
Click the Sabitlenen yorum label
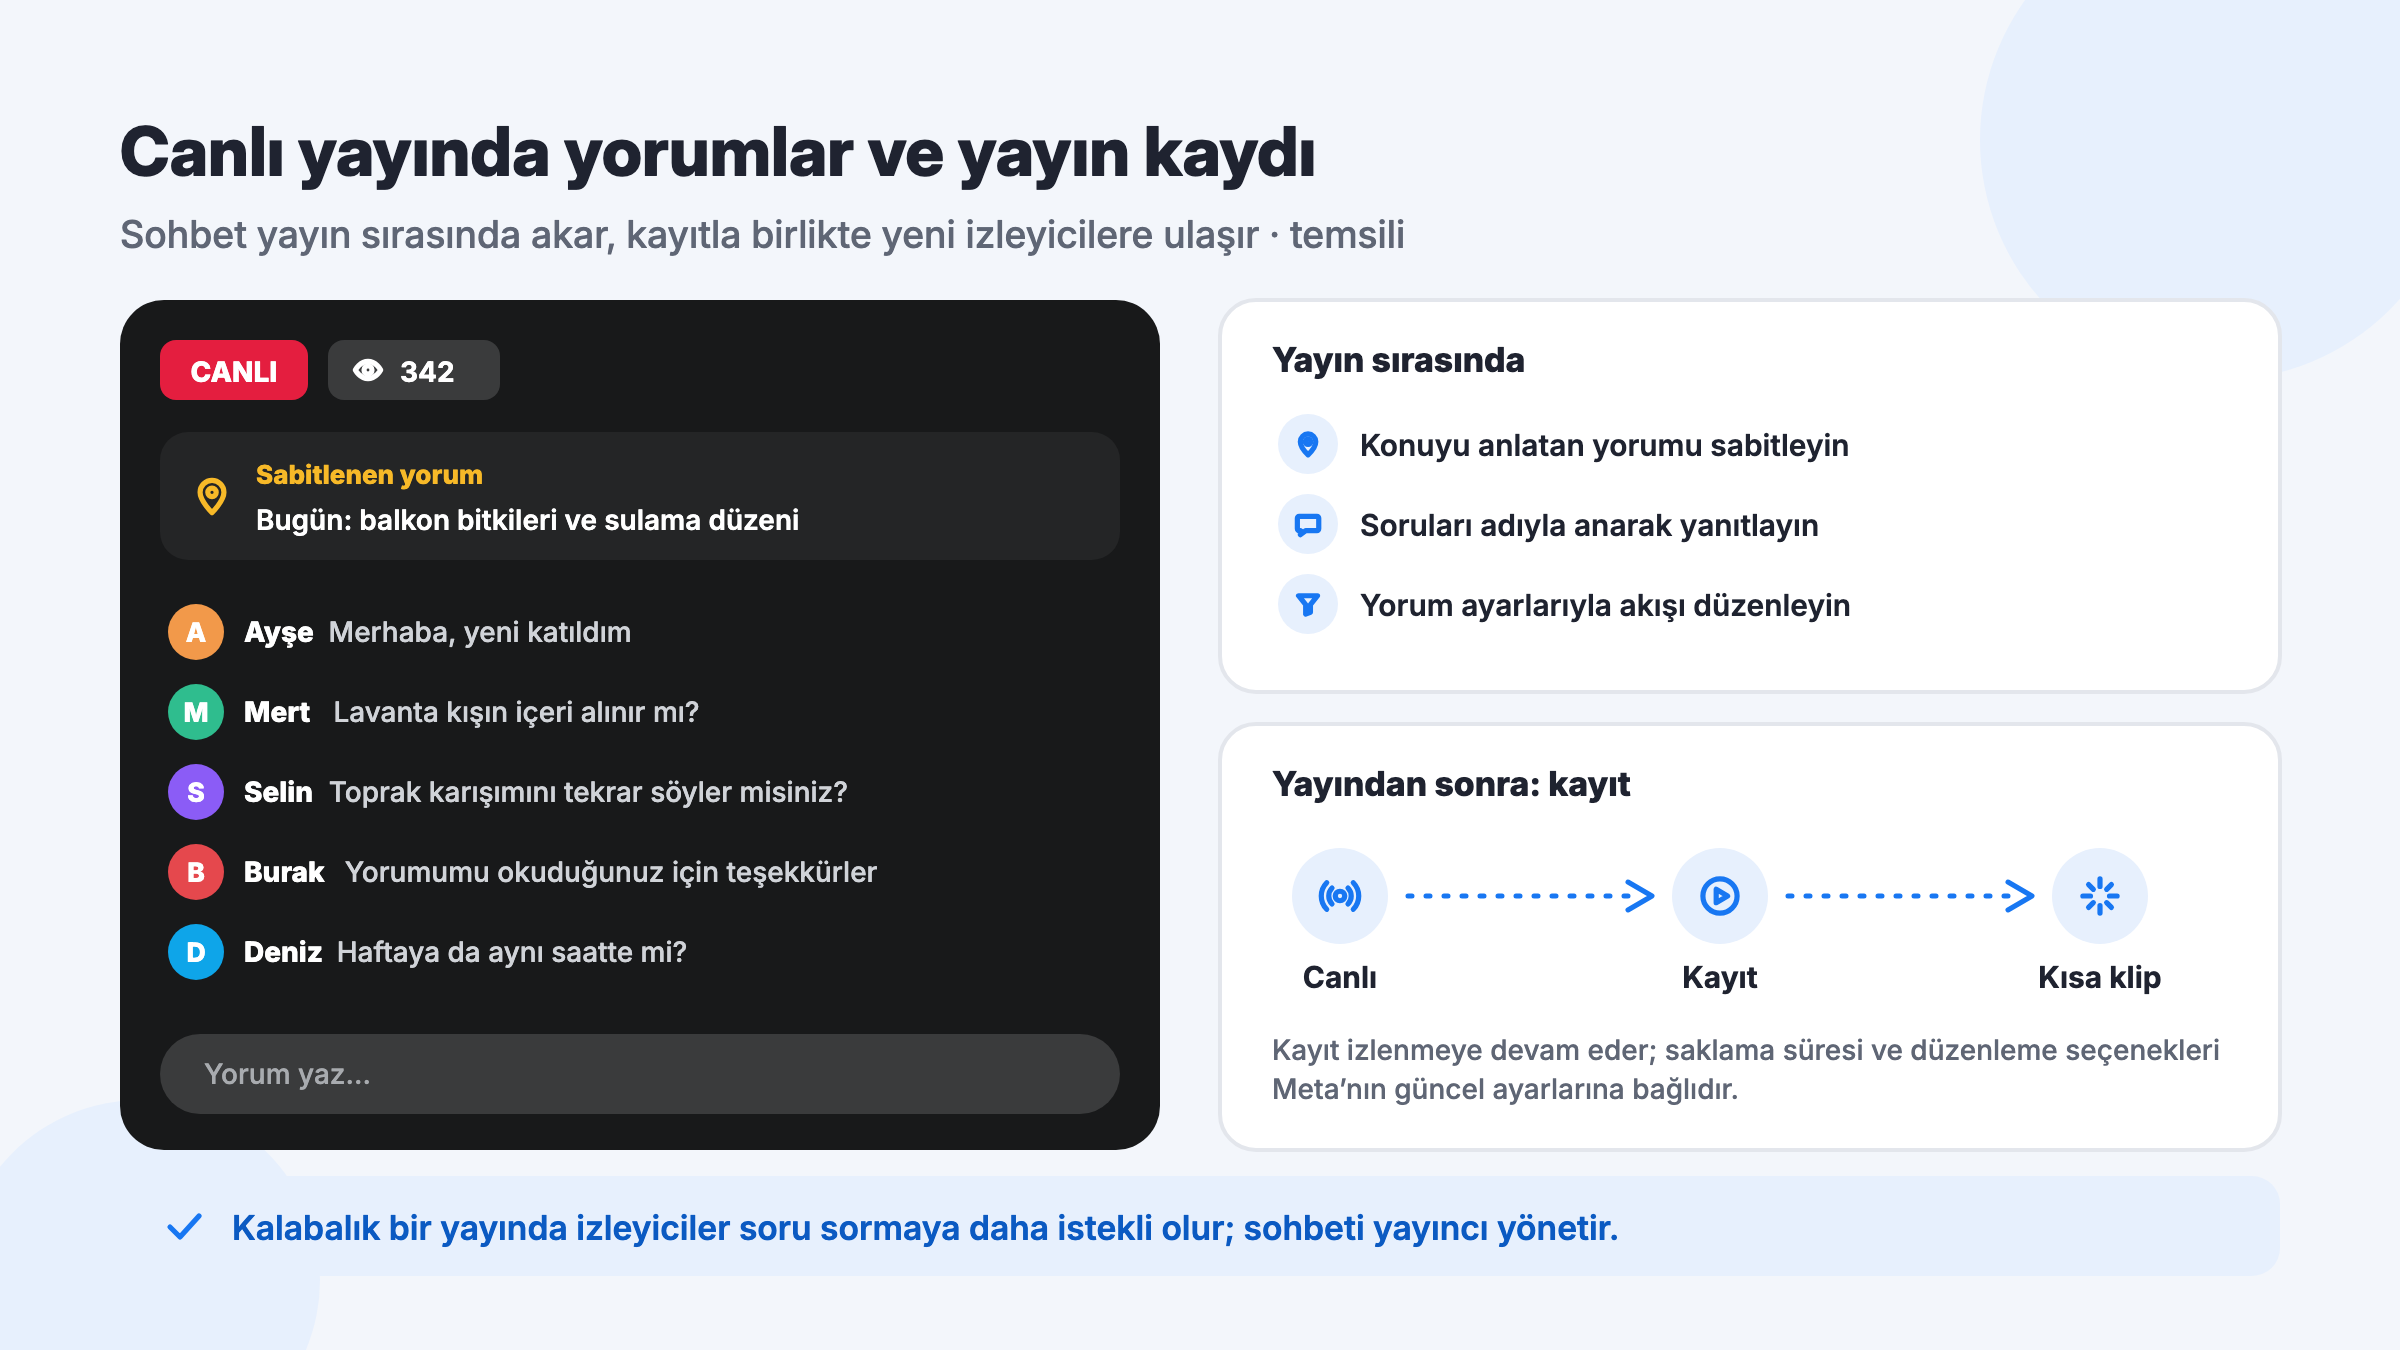[369, 475]
